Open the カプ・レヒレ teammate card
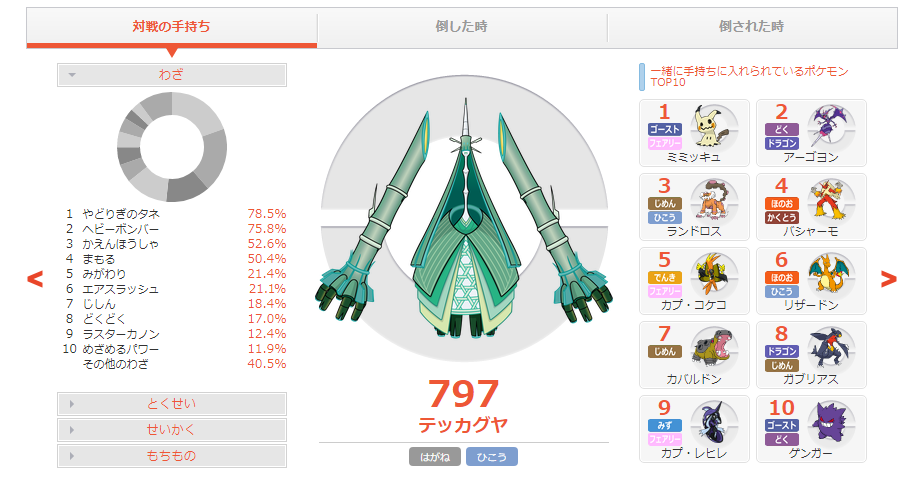Viewport: 924px width, 495px height. (694, 429)
